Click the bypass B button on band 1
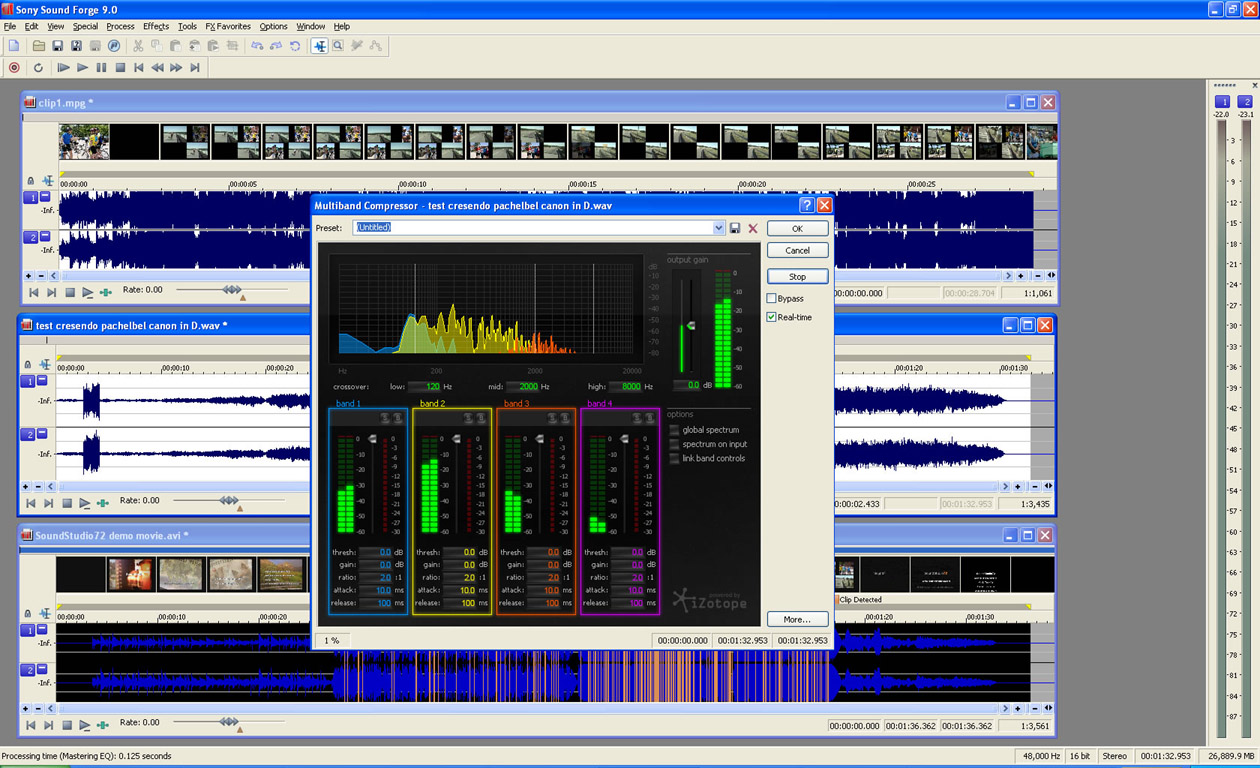This screenshot has height=768, width=1260. pyautogui.click(x=398, y=418)
